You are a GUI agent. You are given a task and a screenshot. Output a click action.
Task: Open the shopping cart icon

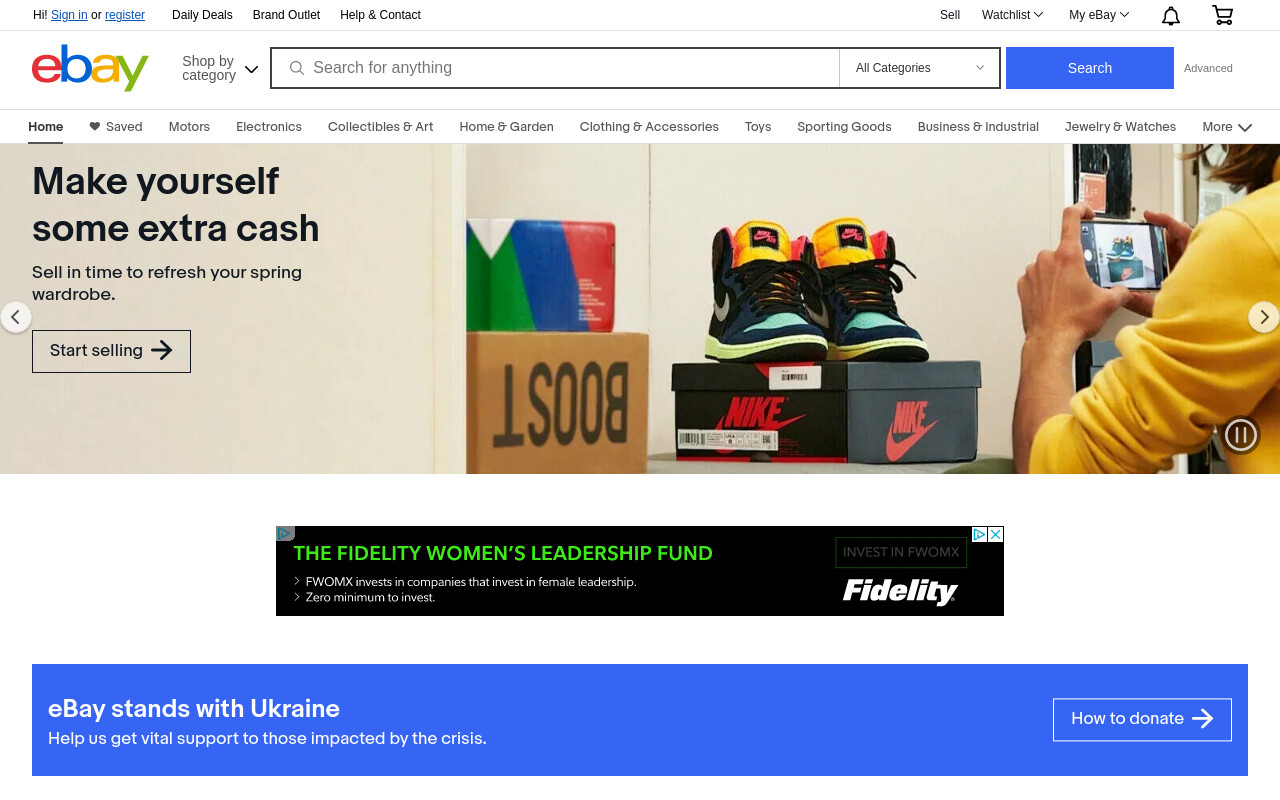pos(1222,15)
